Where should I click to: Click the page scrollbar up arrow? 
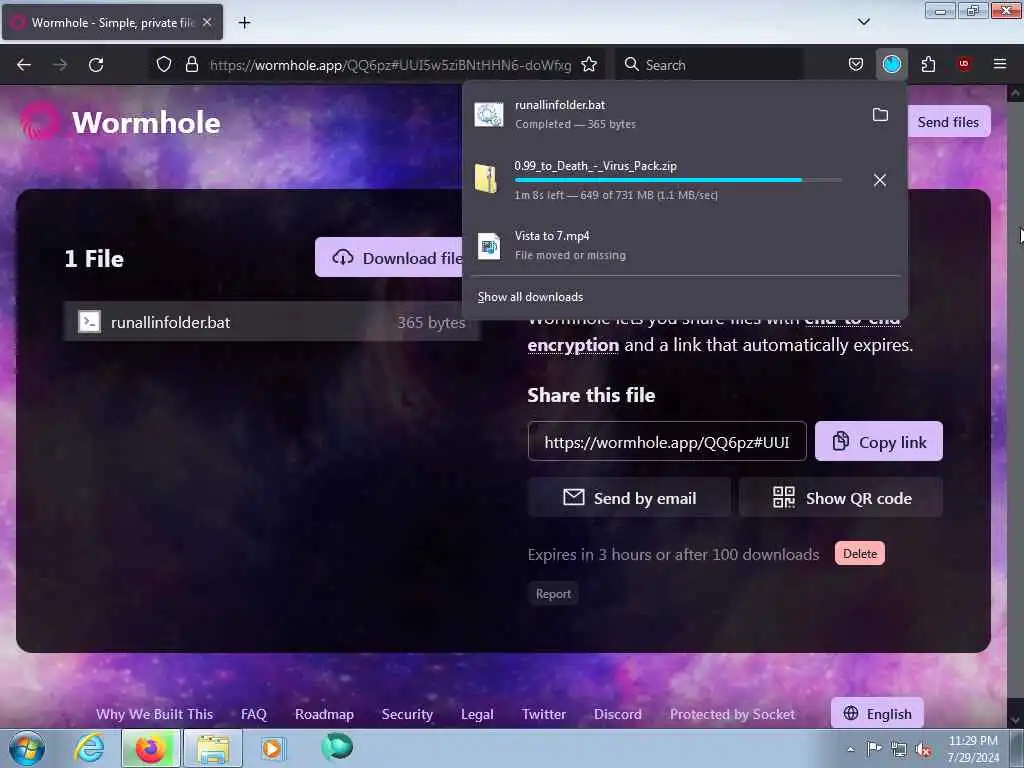pyautogui.click(x=1014, y=93)
